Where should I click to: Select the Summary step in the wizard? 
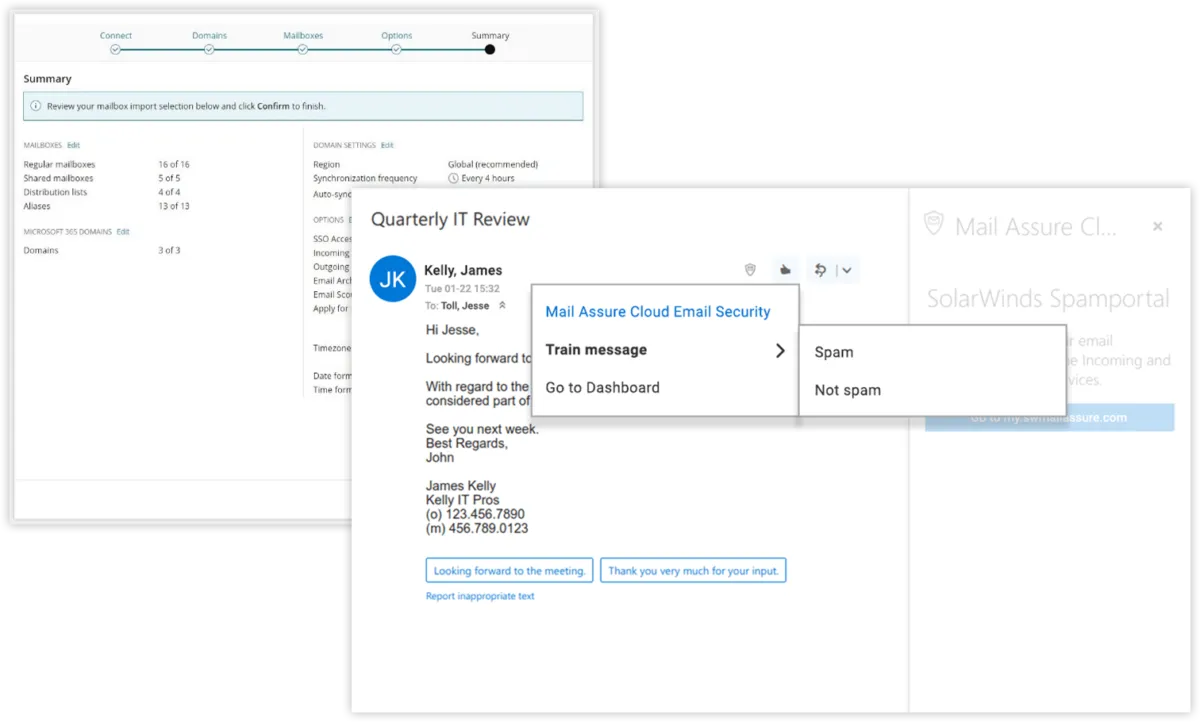(490, 36)
